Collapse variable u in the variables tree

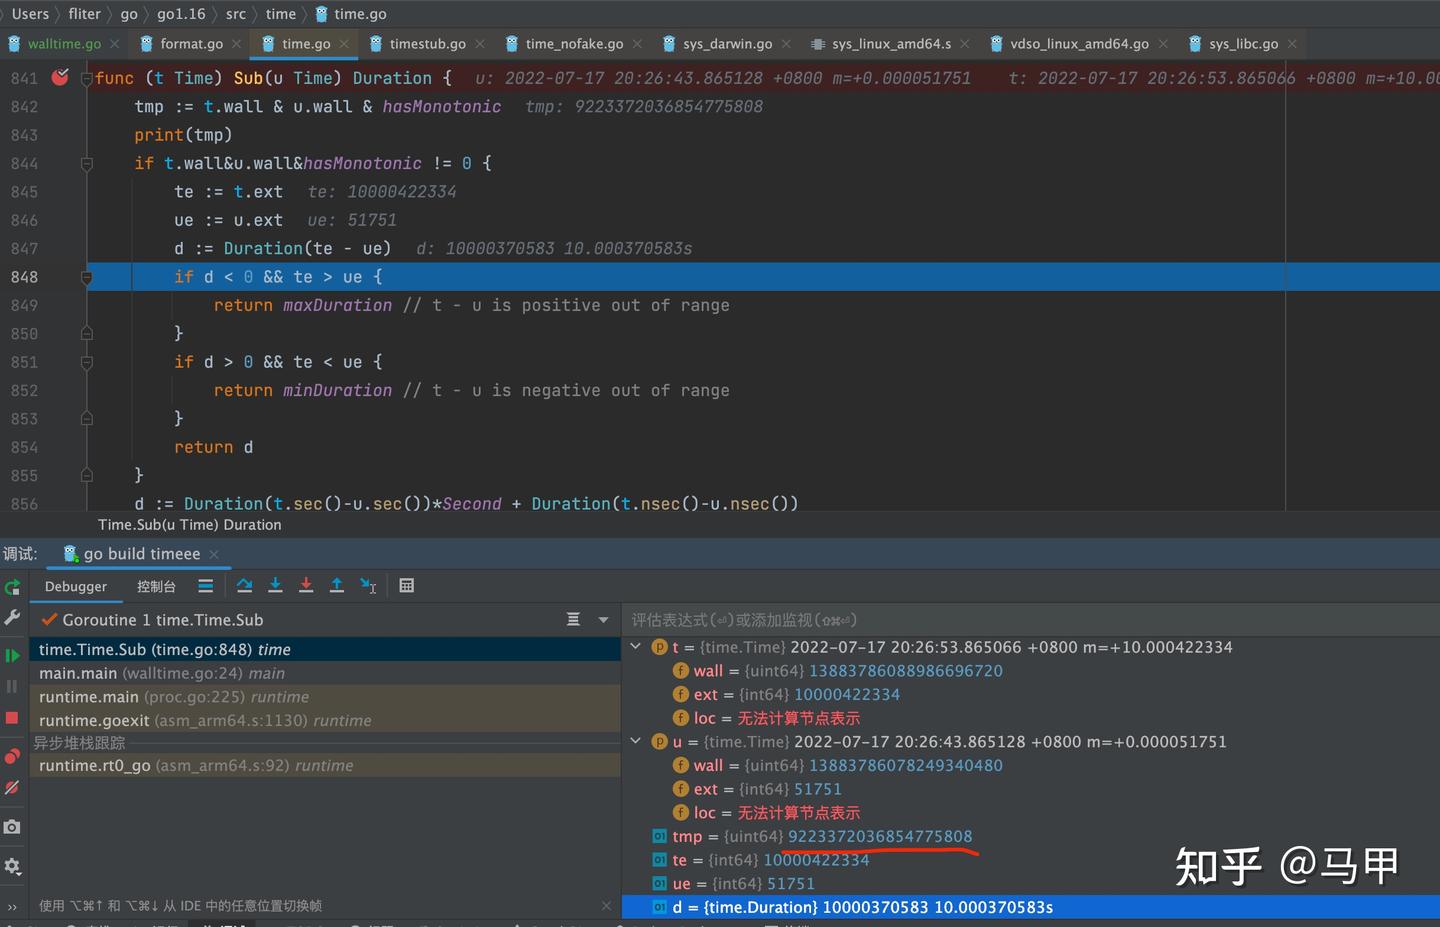click(x=636, y=741)
